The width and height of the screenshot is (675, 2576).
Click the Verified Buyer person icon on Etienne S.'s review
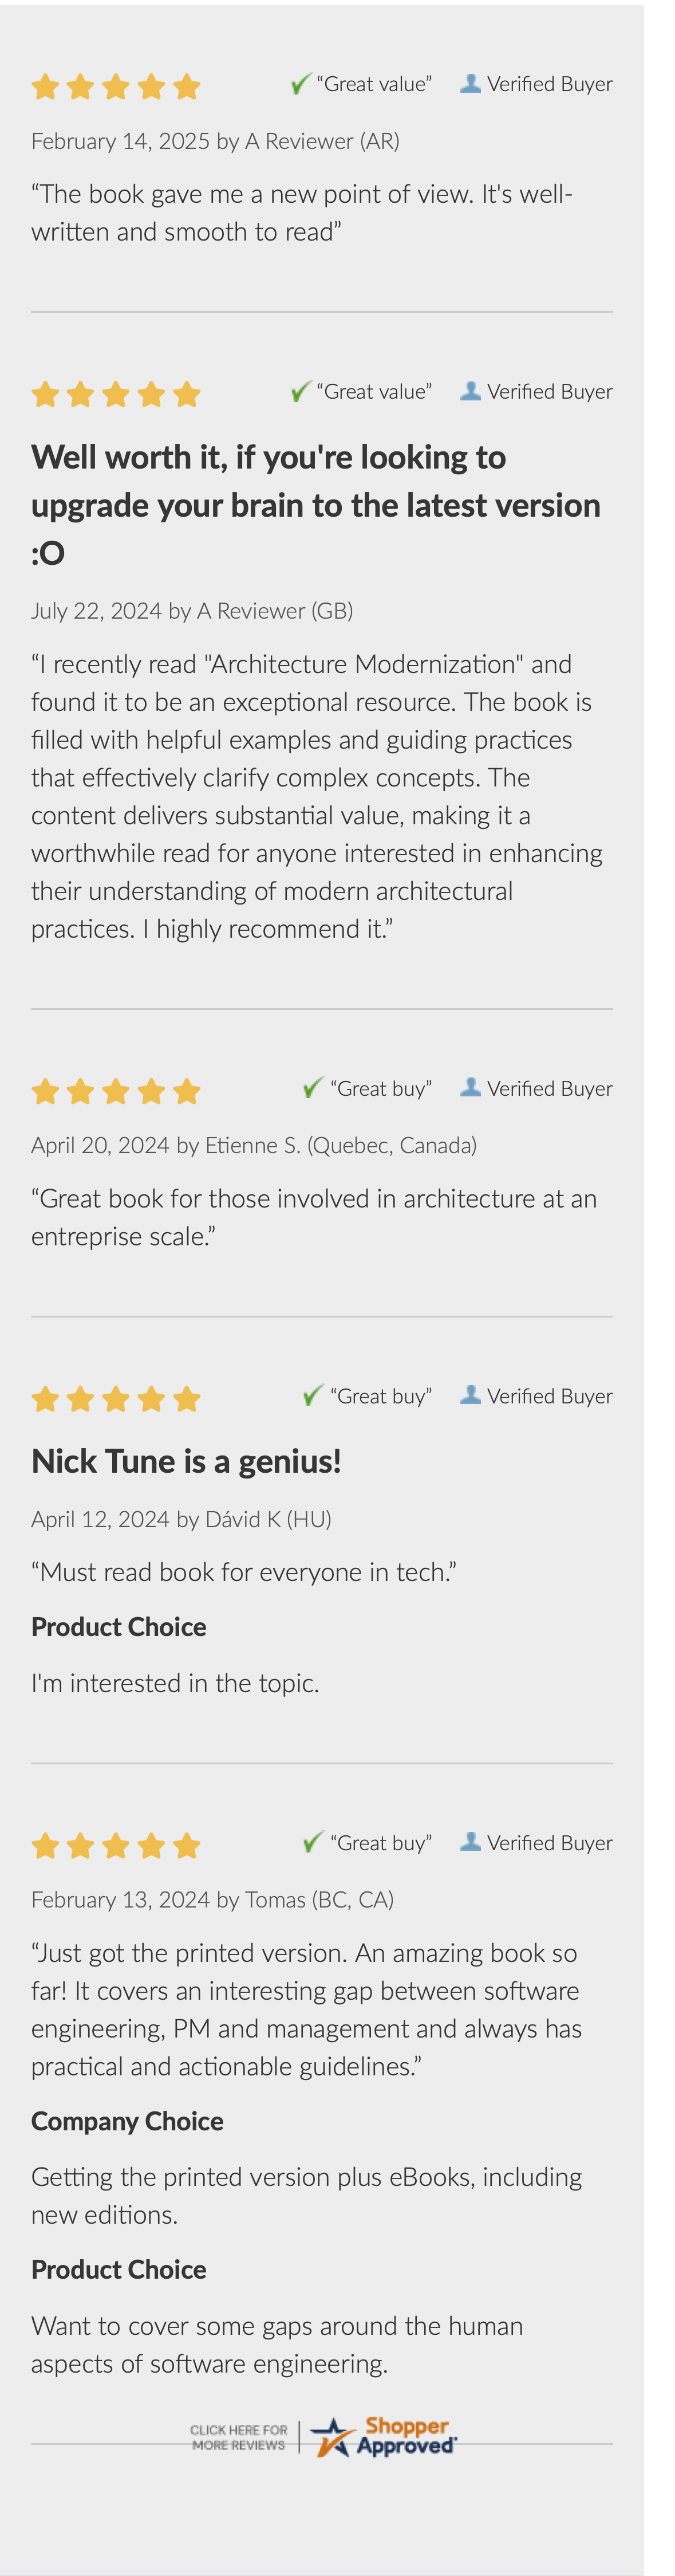pyautogui.click(x=470, y=1087)
